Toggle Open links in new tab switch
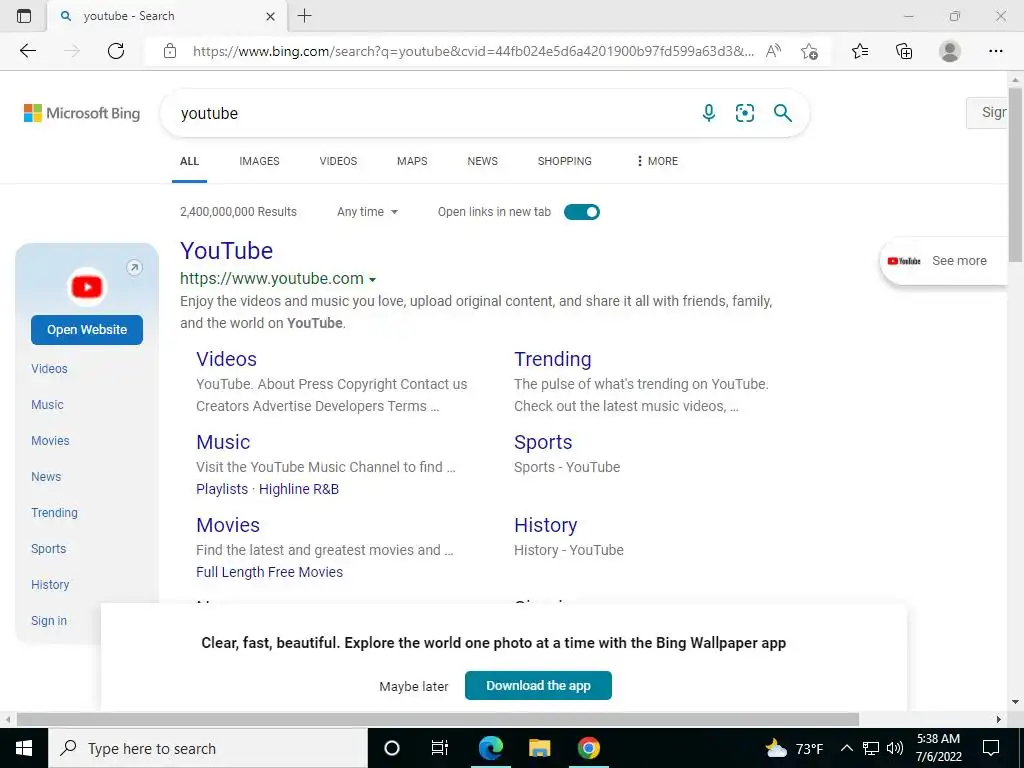The height and width of the screenshot is (768, 1024). coord(581,212)
